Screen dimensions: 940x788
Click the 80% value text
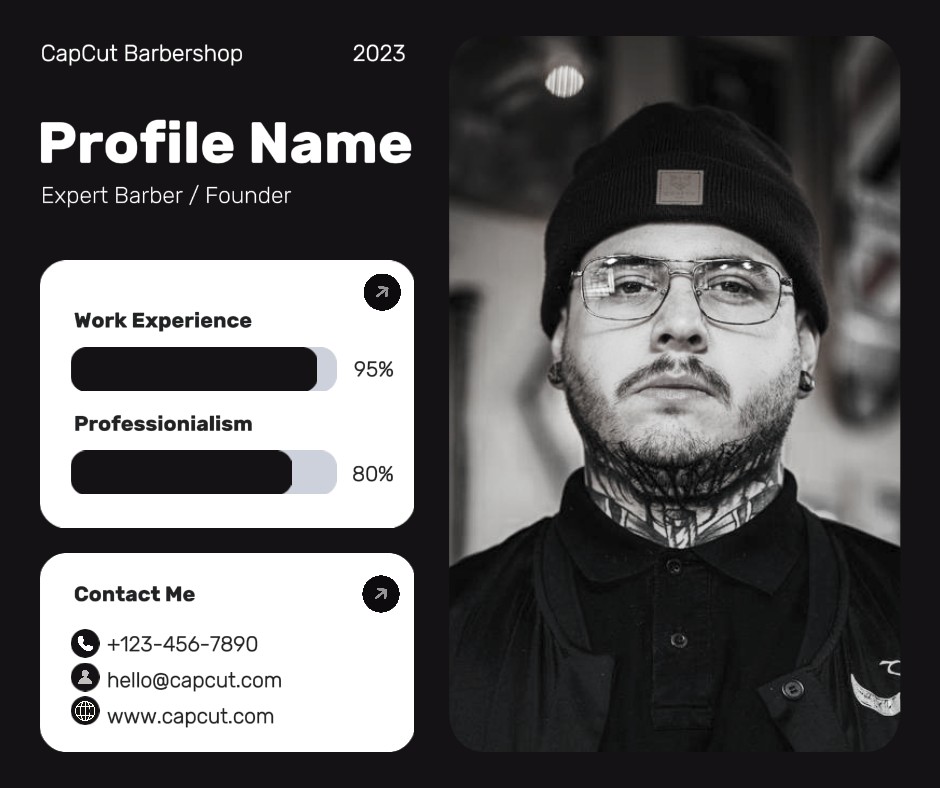tap(373, 473)
